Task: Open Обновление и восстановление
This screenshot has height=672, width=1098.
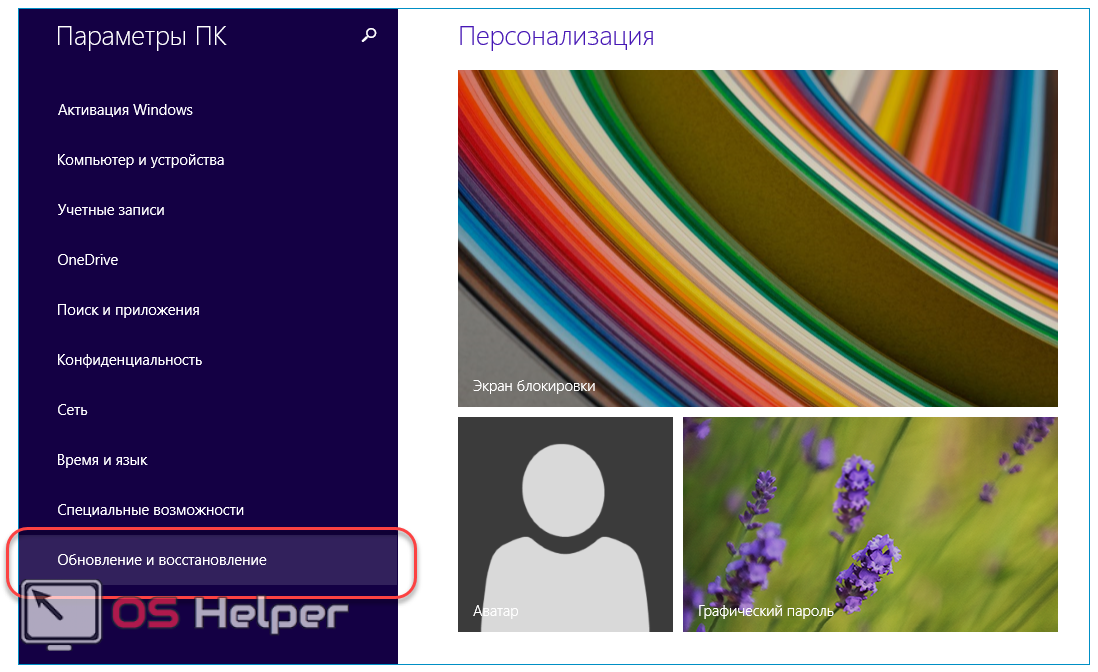Action: click(x=162, y=560)
